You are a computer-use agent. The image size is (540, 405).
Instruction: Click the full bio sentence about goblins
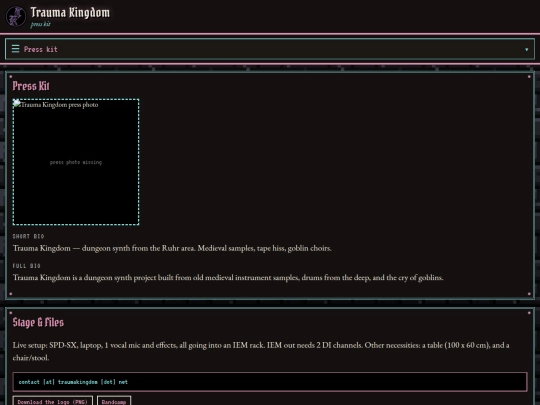[228, 278]
